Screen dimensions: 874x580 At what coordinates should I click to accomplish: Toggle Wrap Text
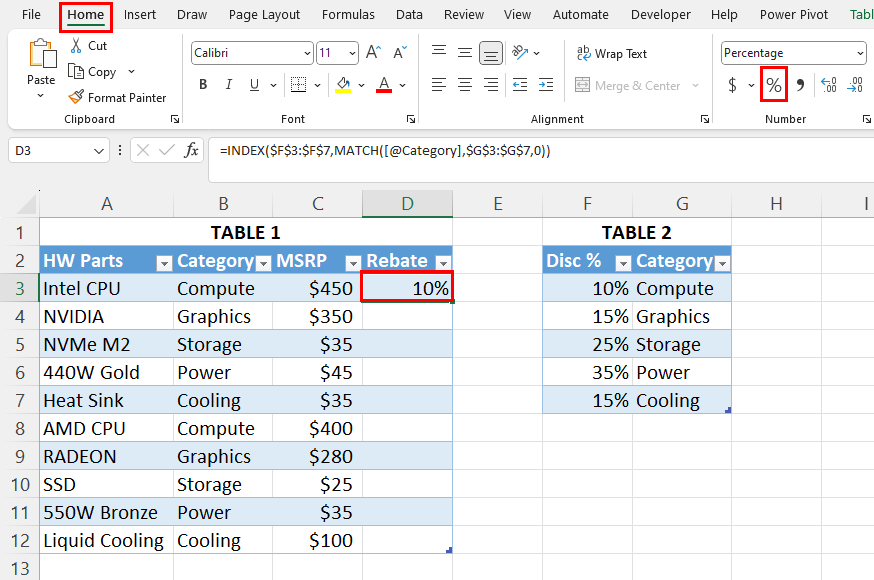click(x=611, y=53)
